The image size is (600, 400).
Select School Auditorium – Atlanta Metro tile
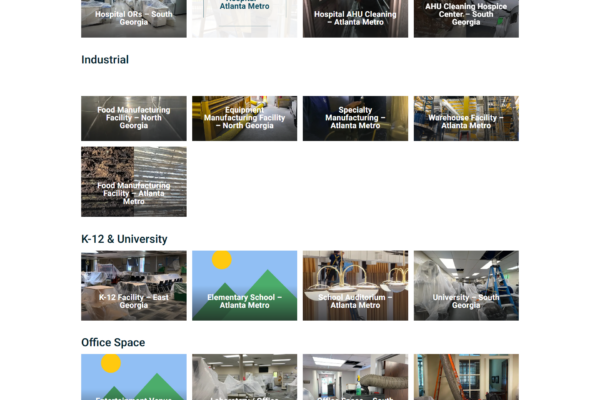(355, 286)
